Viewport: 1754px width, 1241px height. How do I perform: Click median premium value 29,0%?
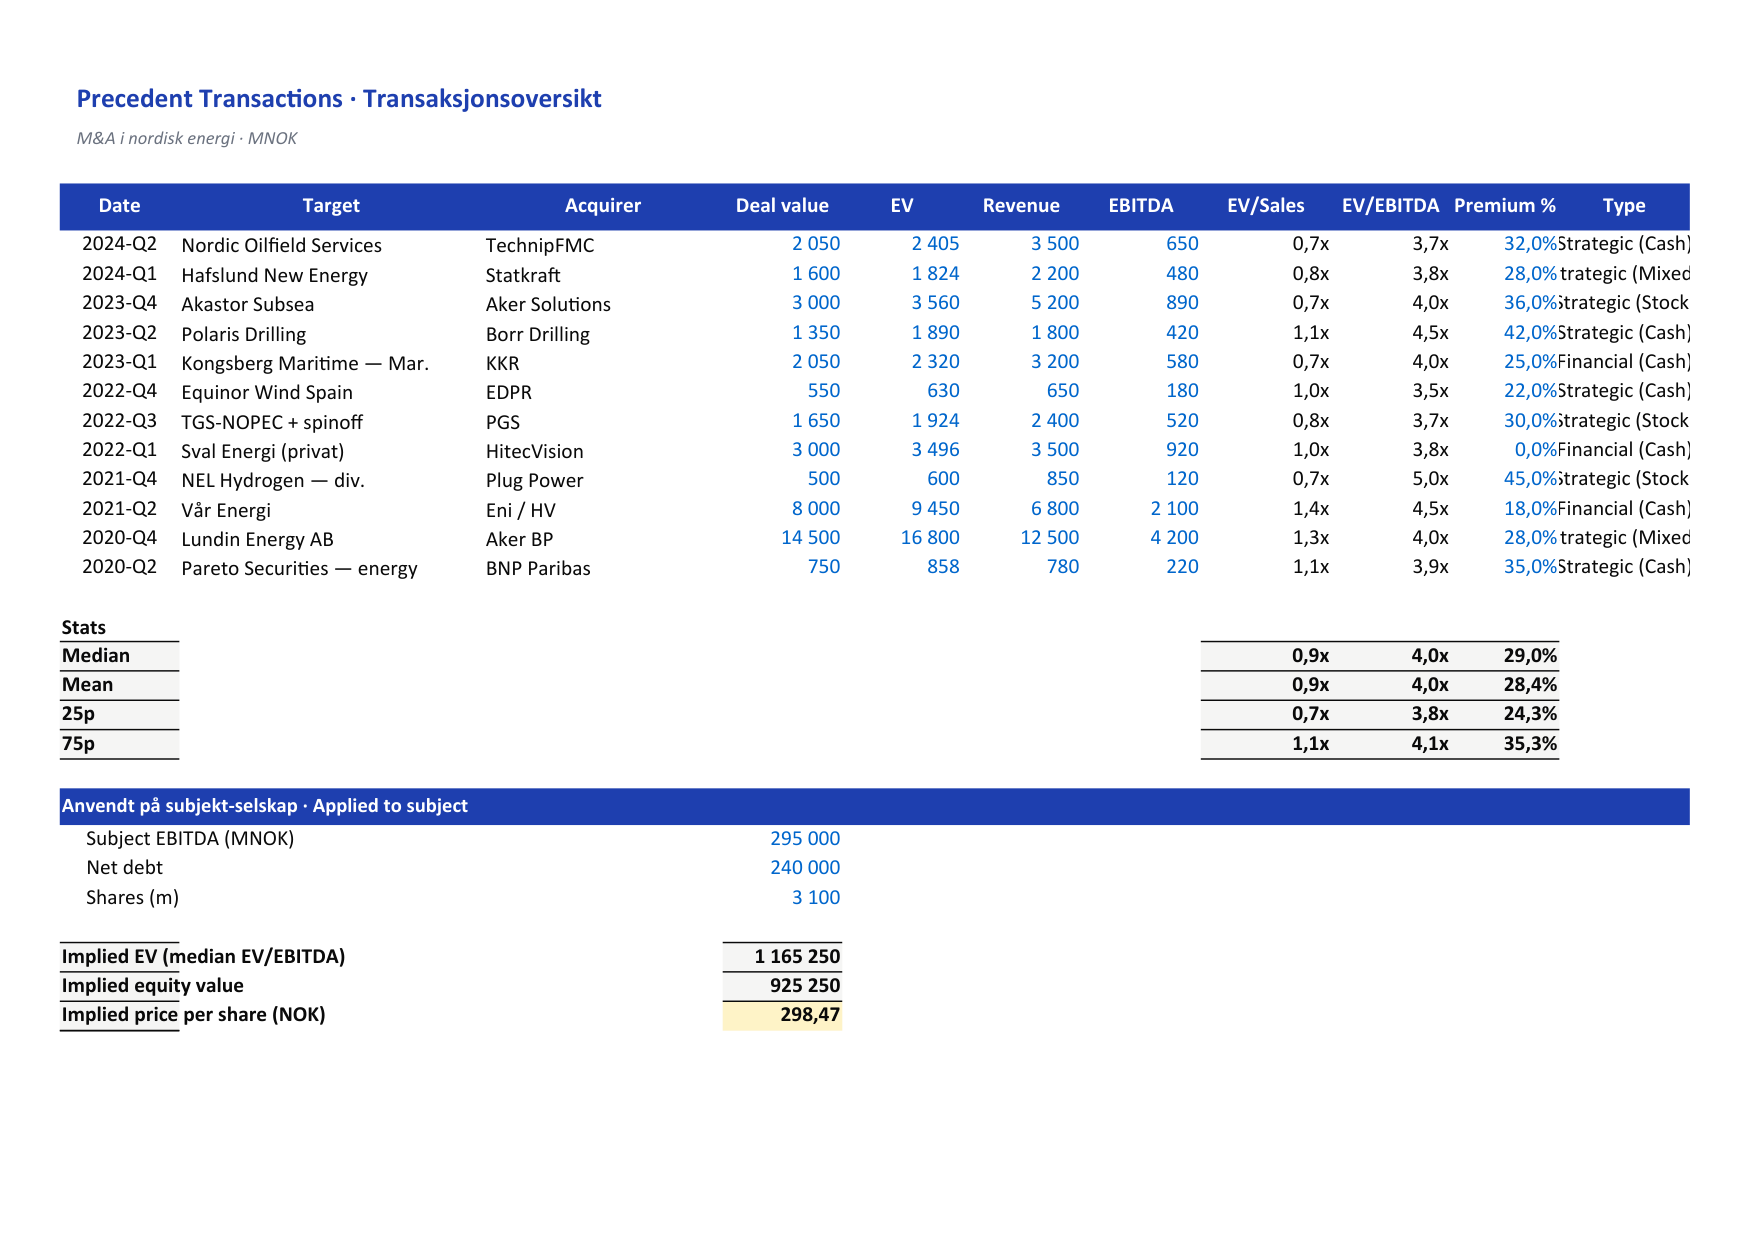(1530, 655)
